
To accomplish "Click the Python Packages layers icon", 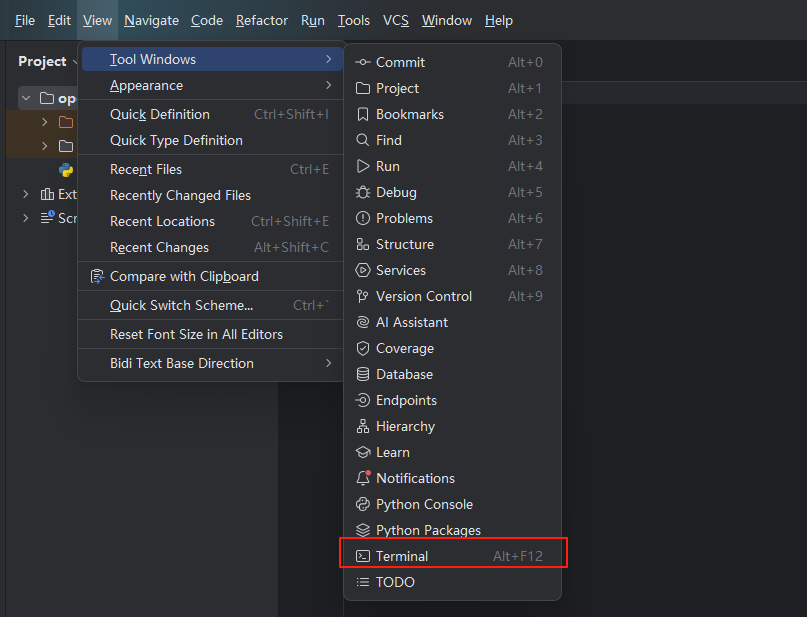I will 363,530.
